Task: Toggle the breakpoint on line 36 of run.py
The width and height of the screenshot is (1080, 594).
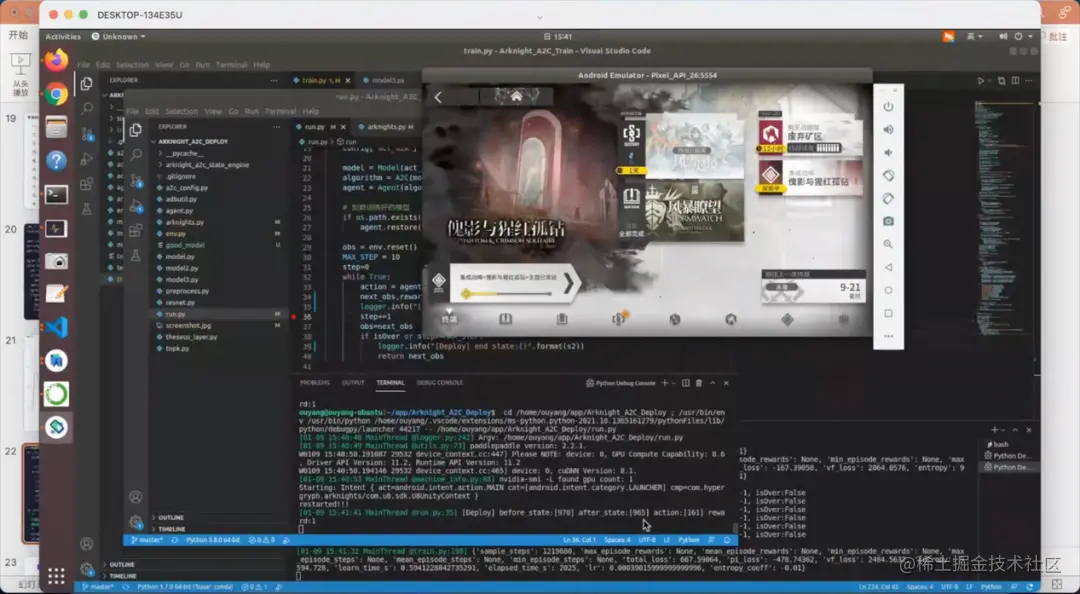Action: tap(294, 317)
